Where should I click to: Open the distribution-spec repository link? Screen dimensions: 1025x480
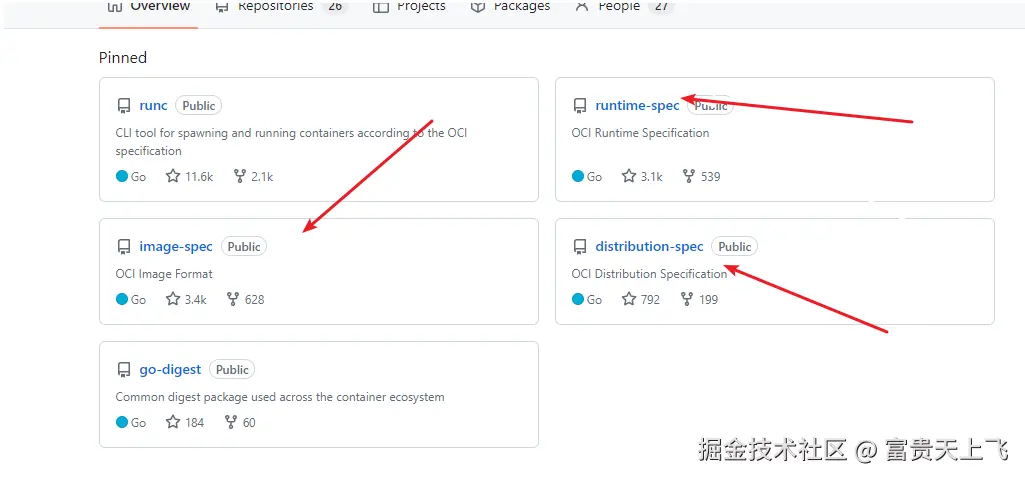coord(649,247)
